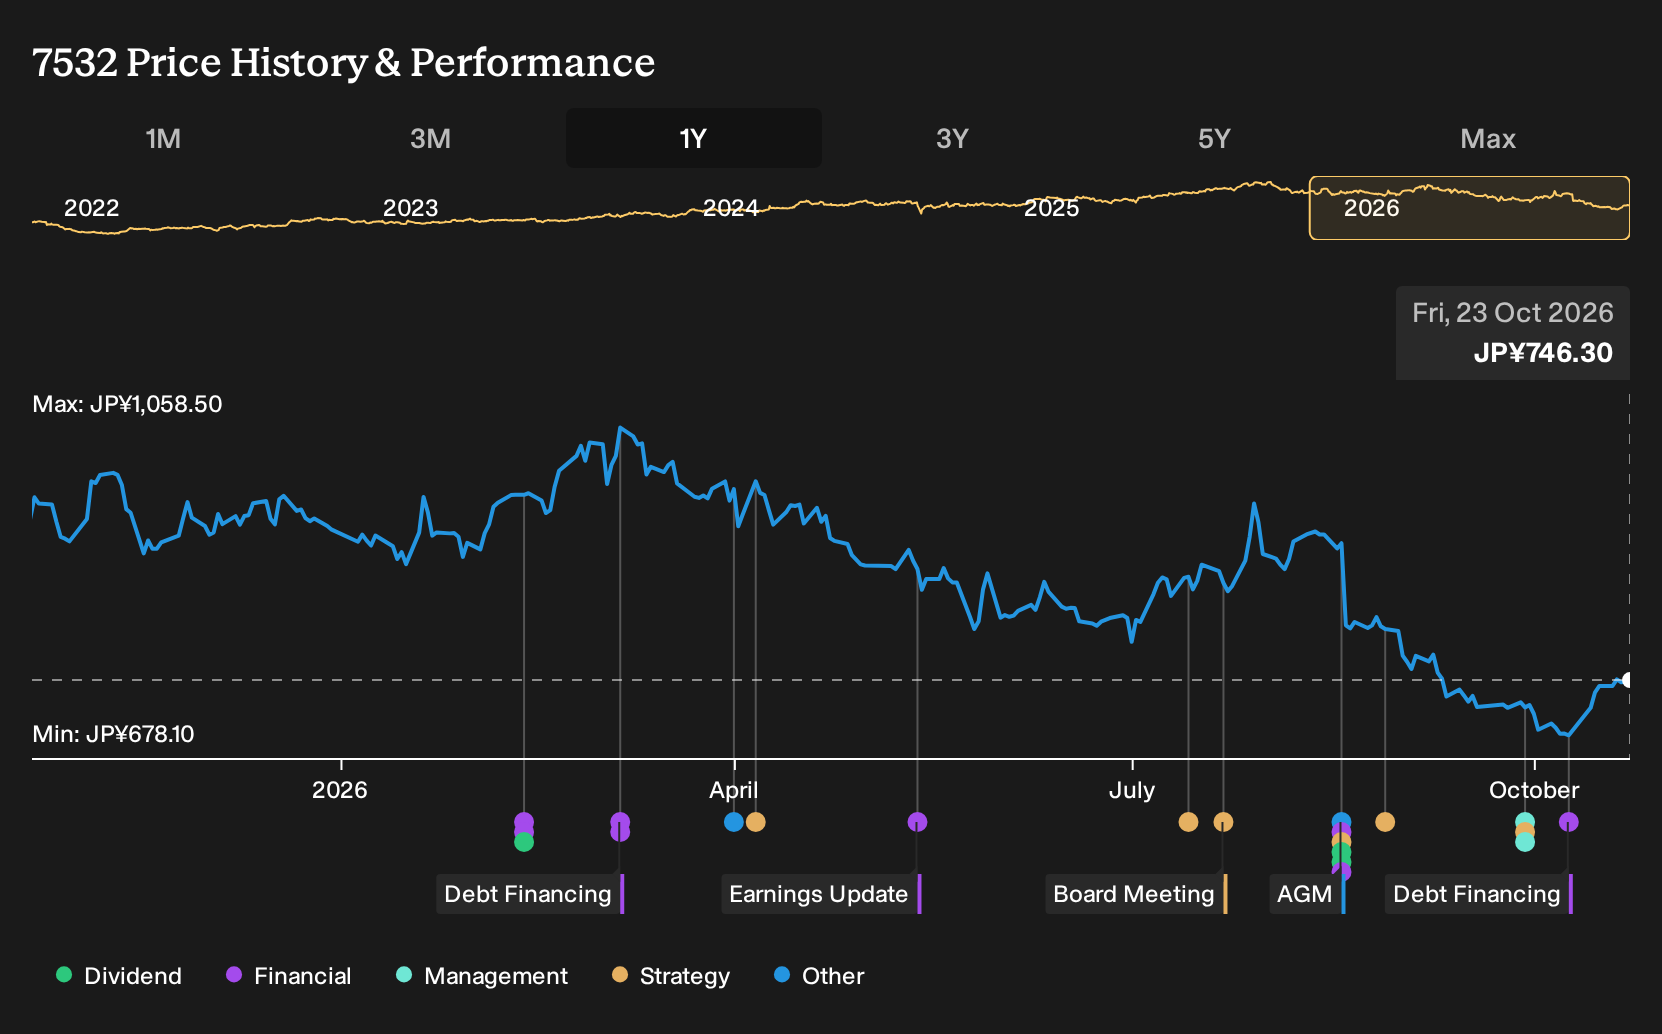This screenshot has height=1034, width=1662.
Task: Toggle Strategy events in the legend
Action: pyautogui.click(x=671, y=976)
